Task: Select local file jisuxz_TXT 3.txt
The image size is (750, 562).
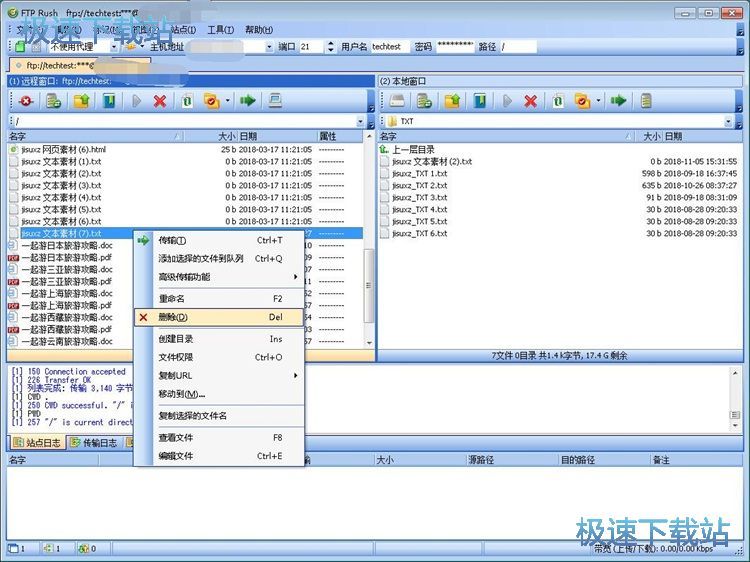Action: pos(419,198)
